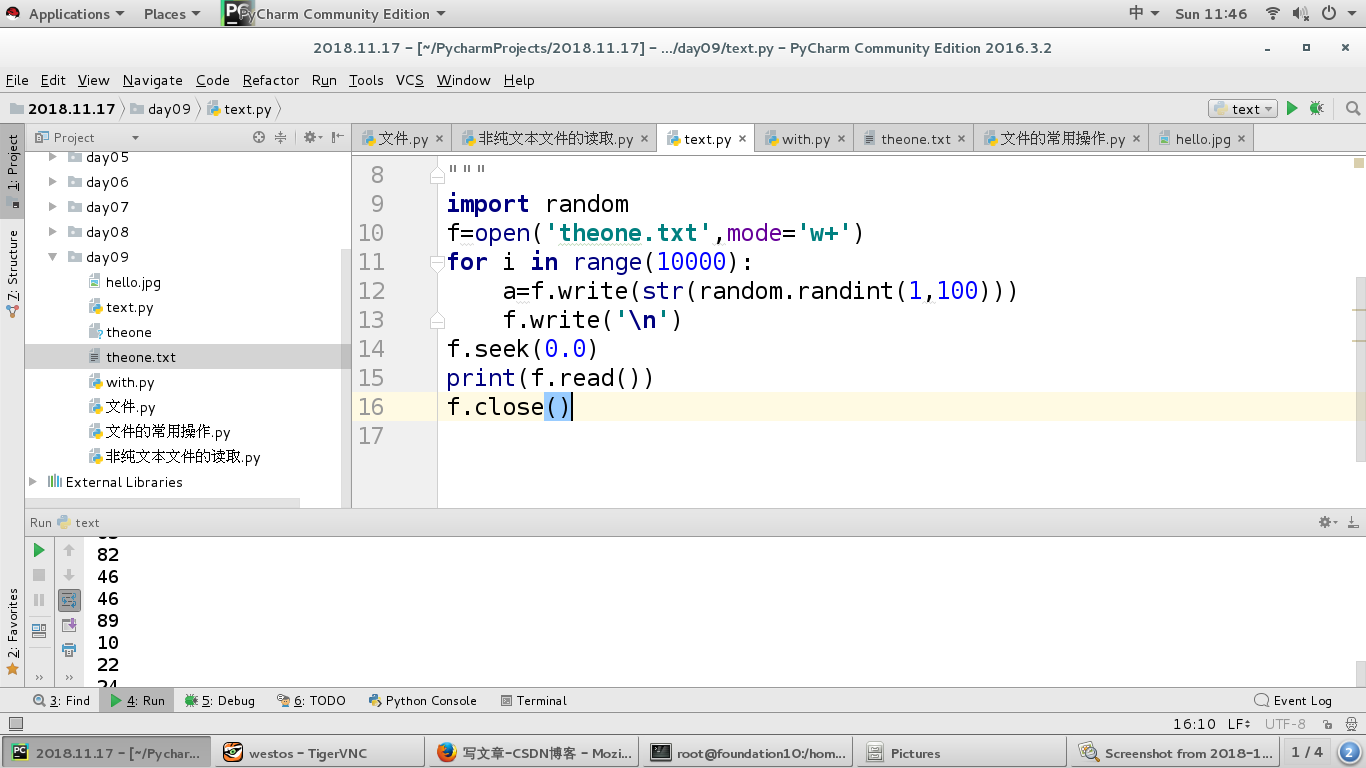Open the Python Console
This screenshot has height=768, width=1366.
(x=422, y=701)
